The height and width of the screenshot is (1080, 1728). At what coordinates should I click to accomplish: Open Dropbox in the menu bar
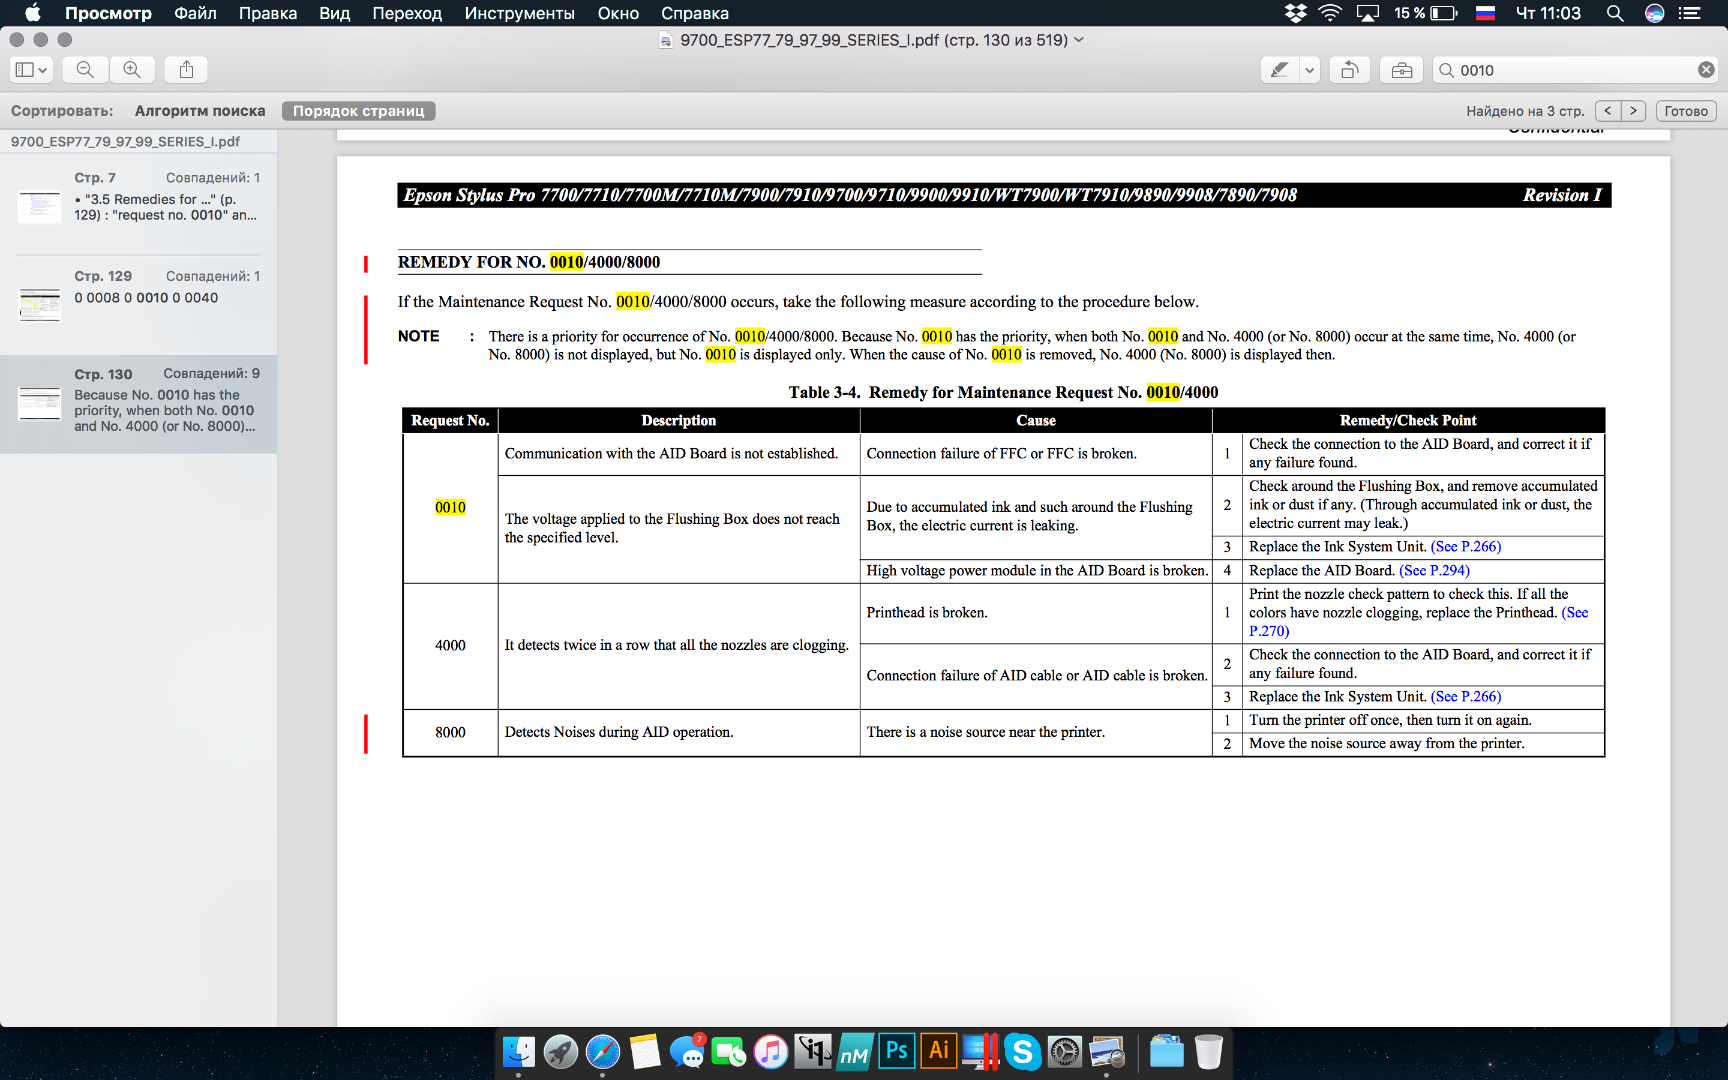(1295, 13)
